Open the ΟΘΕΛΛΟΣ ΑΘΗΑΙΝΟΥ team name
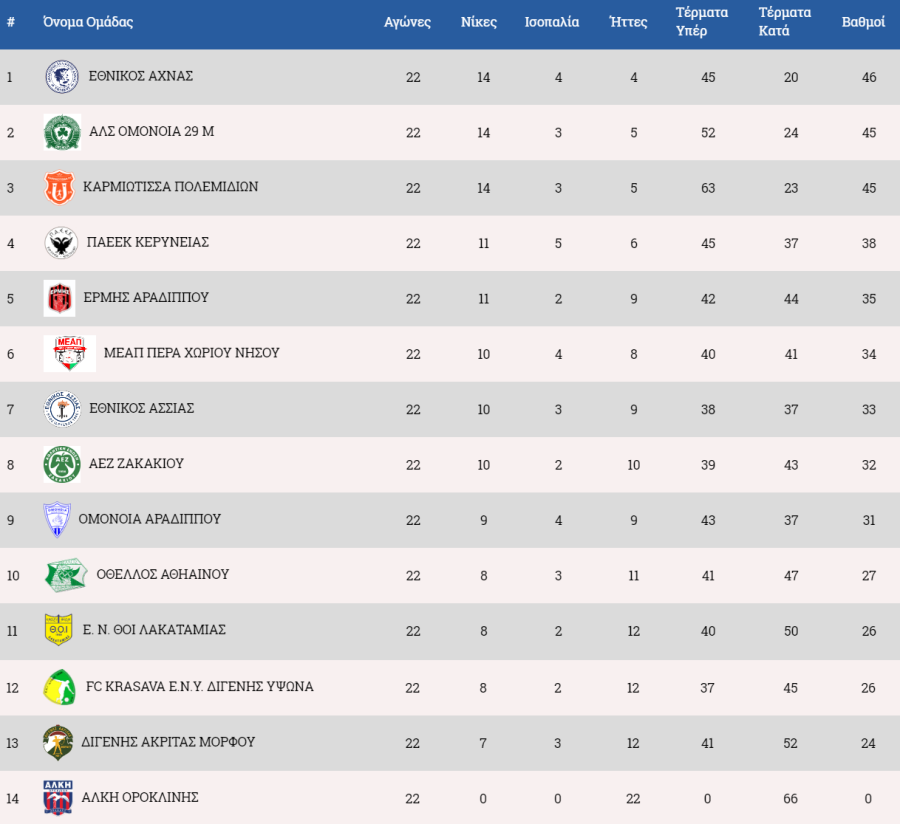The width and height of the screenshot is (900, 824). click(x=162, y=574)
